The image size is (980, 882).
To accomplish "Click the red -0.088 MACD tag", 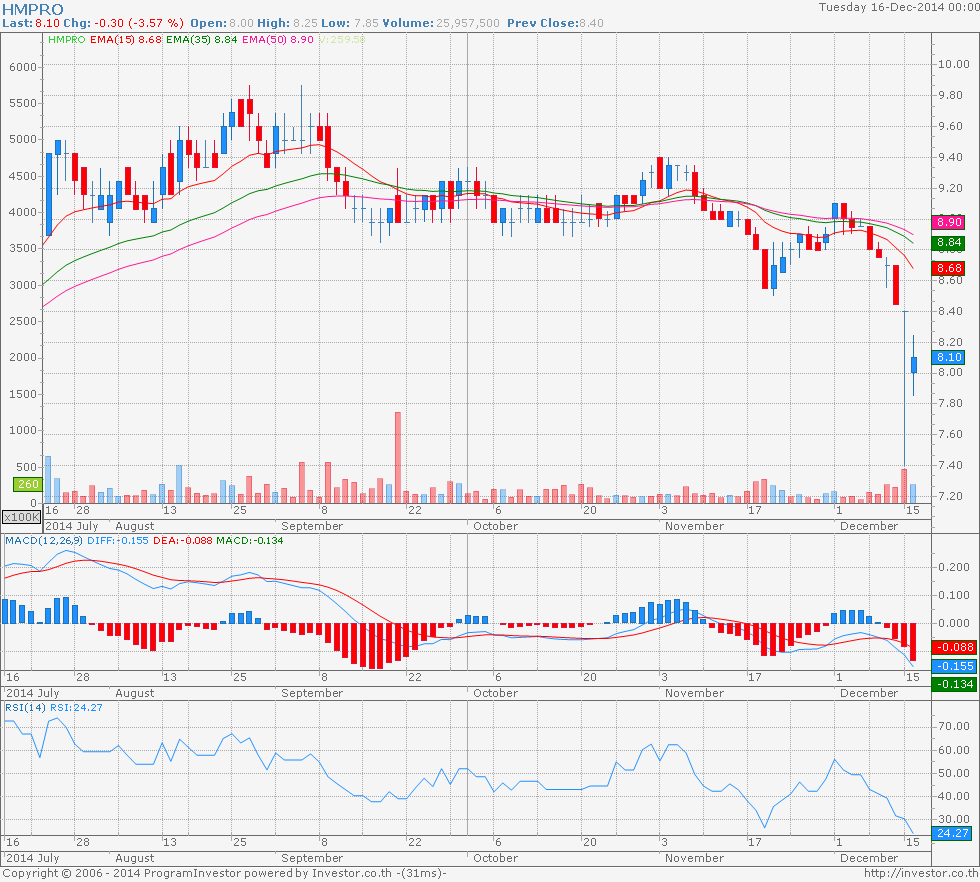I will [953, 647].
